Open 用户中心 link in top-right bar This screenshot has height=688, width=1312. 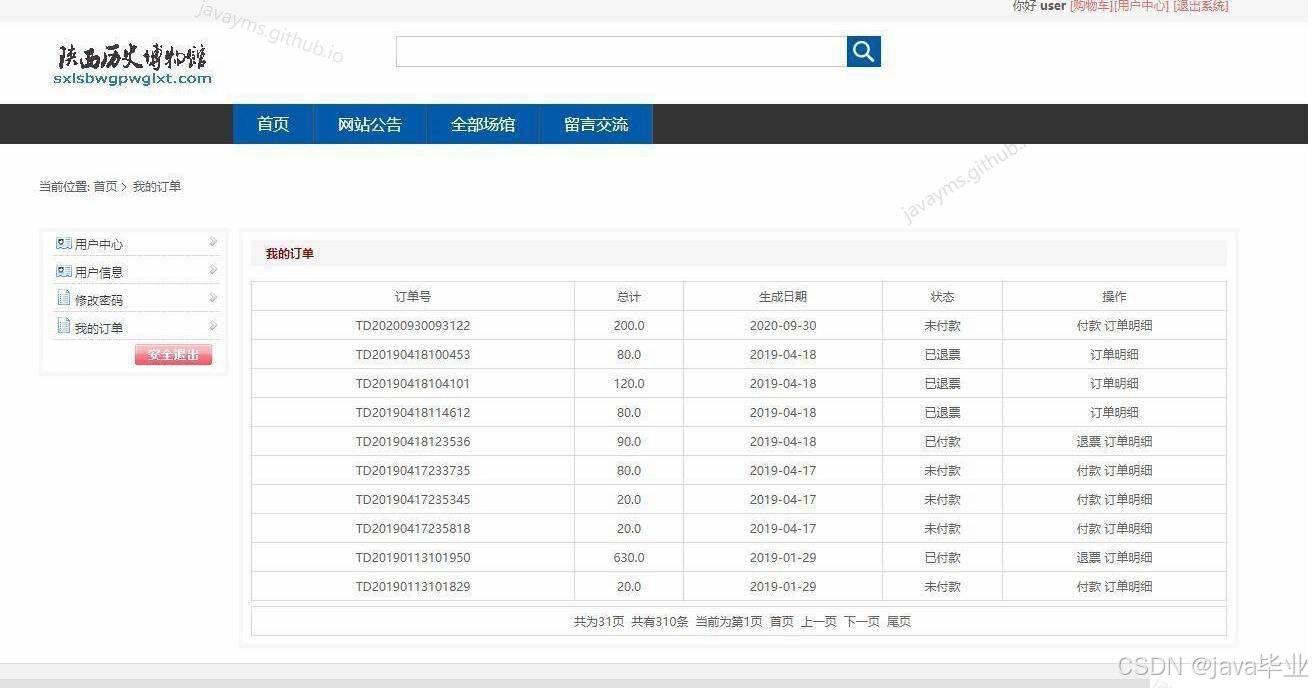coord(1141,6)
